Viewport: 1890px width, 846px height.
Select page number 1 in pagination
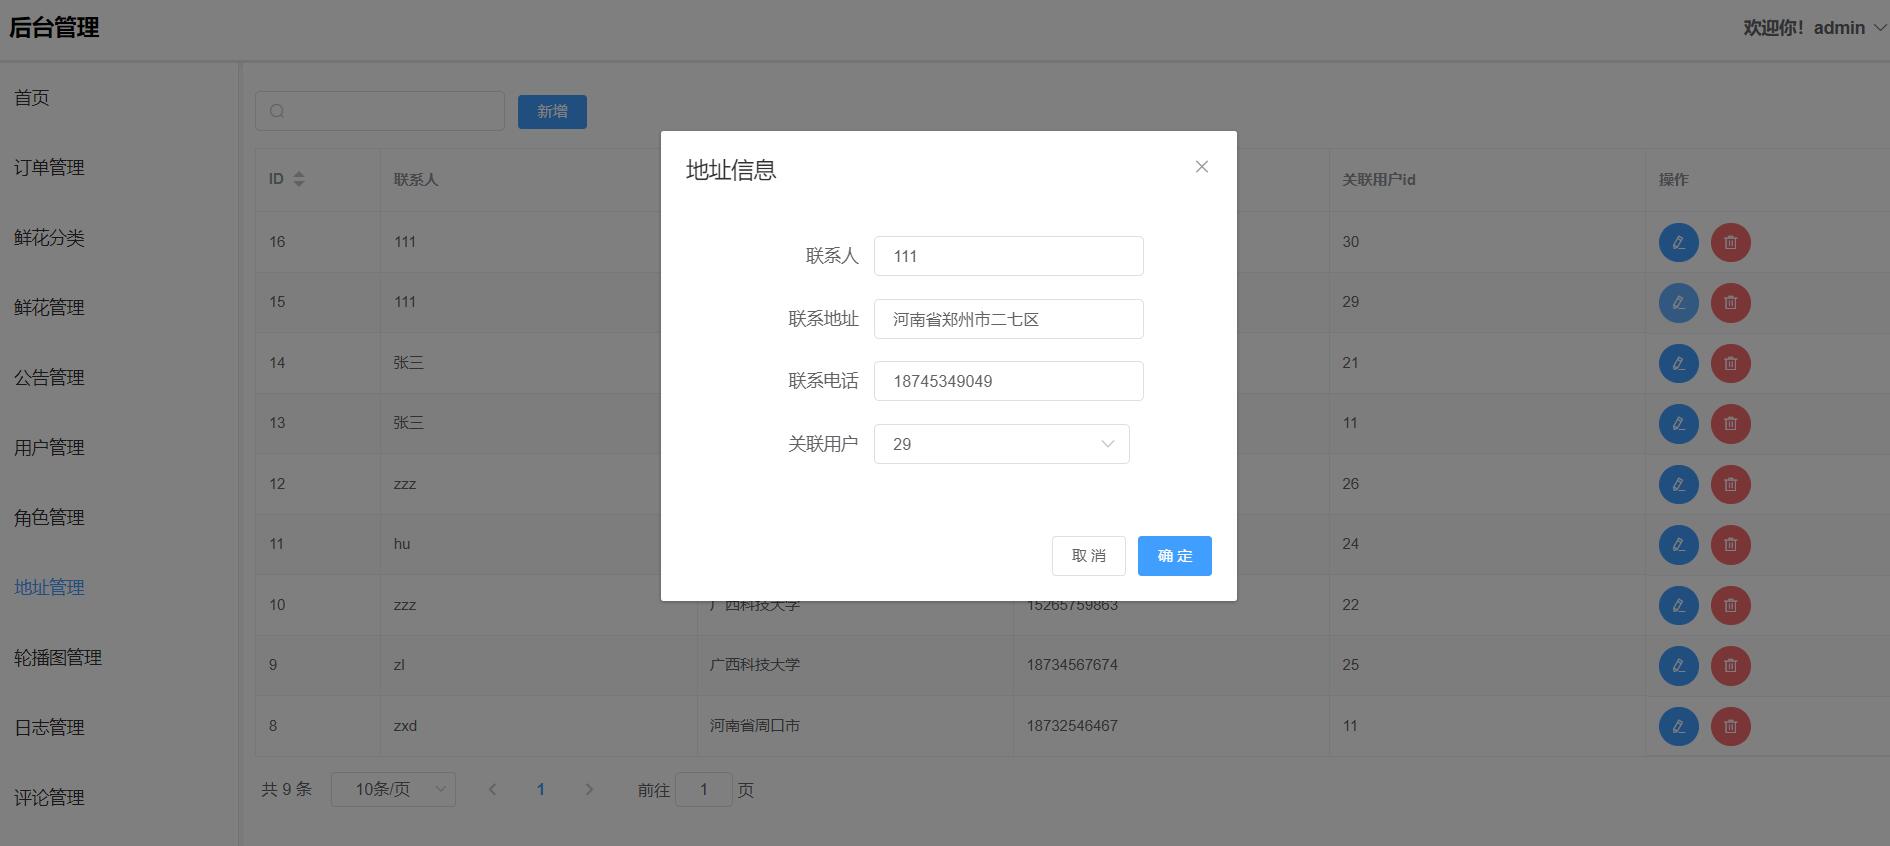tap(540, 789)
